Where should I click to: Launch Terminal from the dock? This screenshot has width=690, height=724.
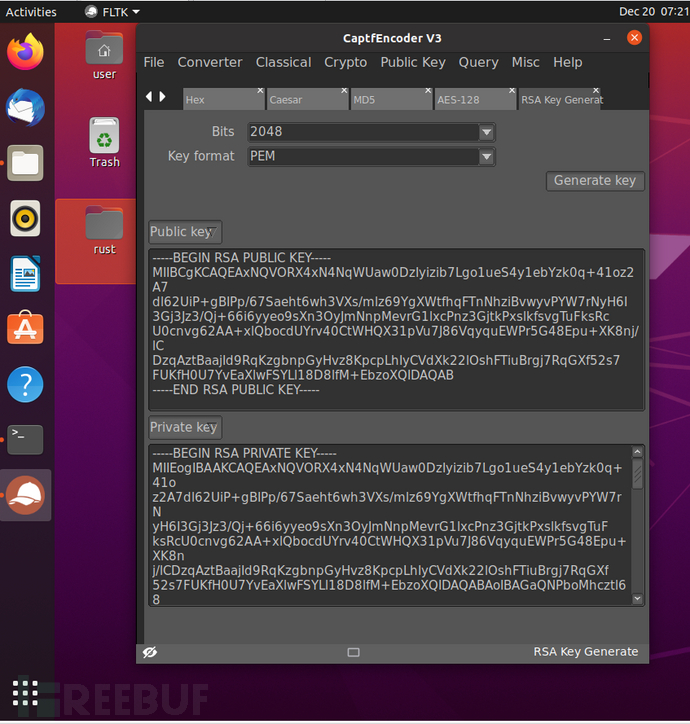[x=25, y=439]
